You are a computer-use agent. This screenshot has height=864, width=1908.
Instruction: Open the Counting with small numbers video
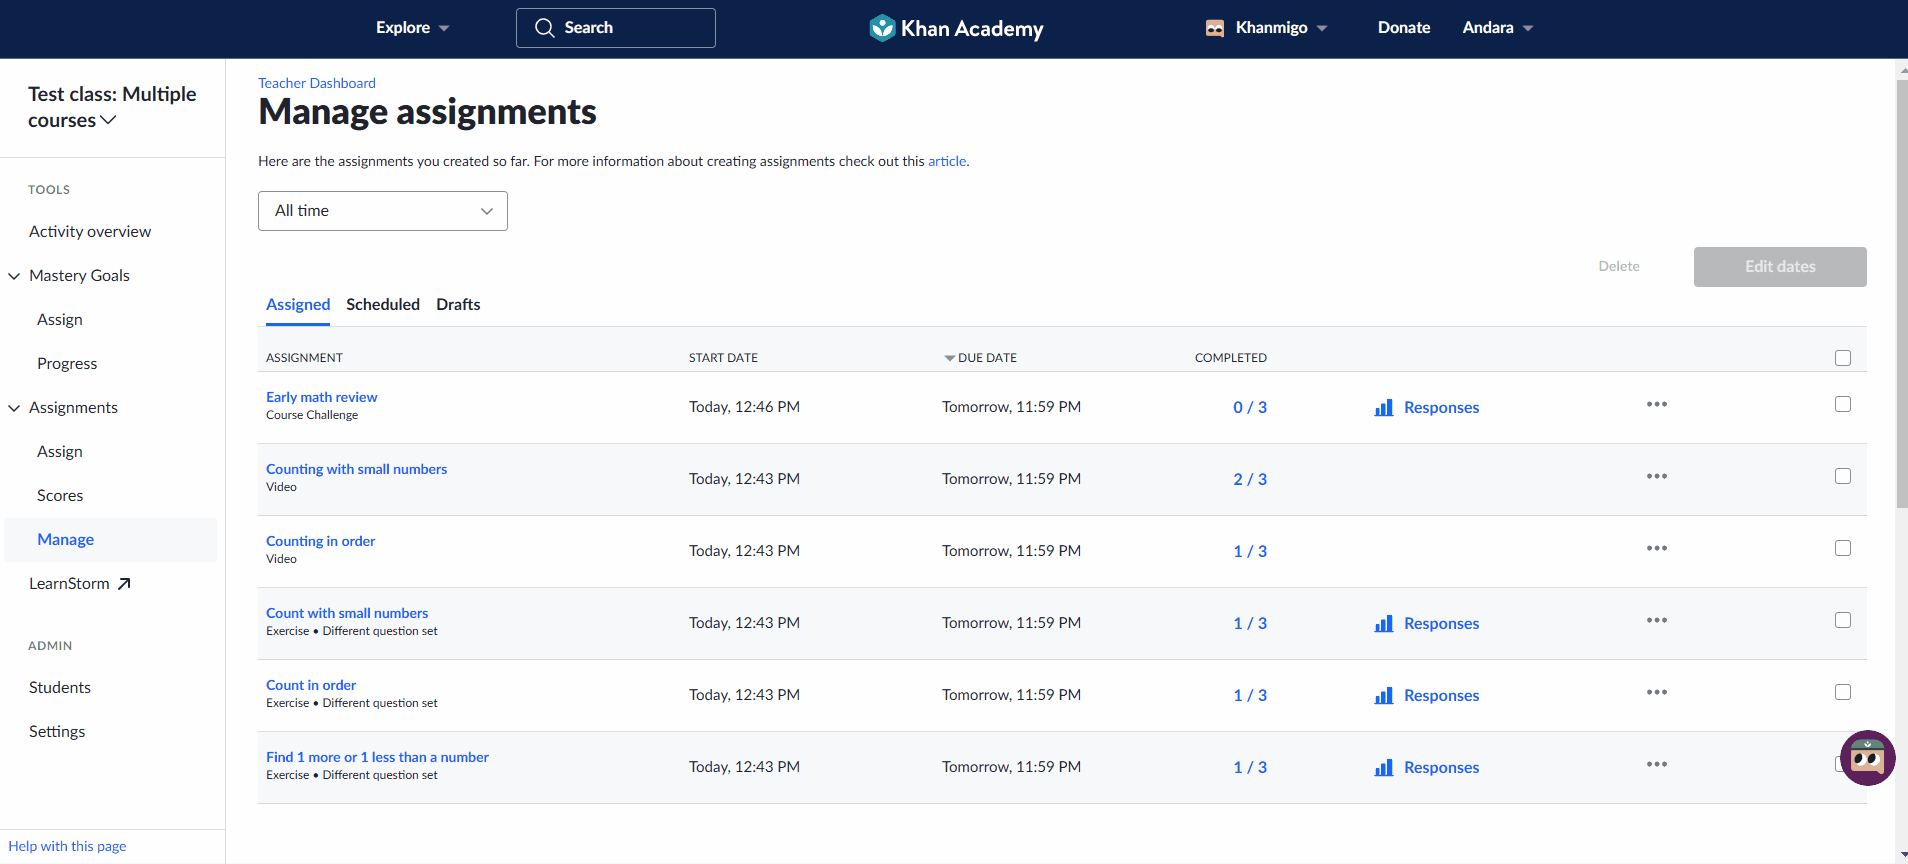click(x=357, y=469)
